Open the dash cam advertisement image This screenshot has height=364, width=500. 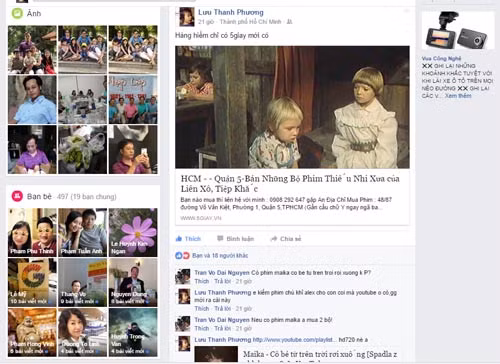tap(458, 30)
